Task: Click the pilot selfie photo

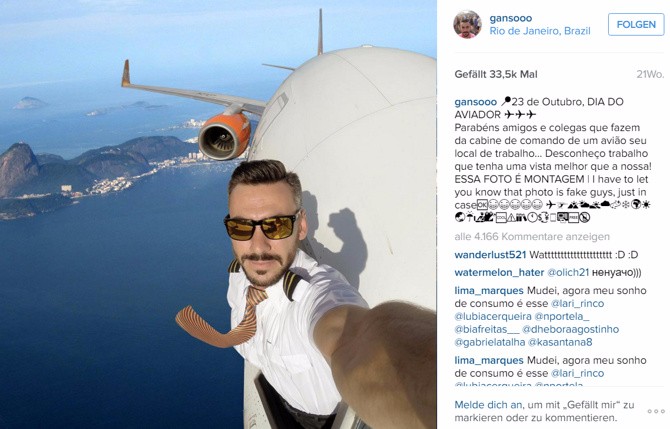Action: pyautogui.click(x=218, y=214)
